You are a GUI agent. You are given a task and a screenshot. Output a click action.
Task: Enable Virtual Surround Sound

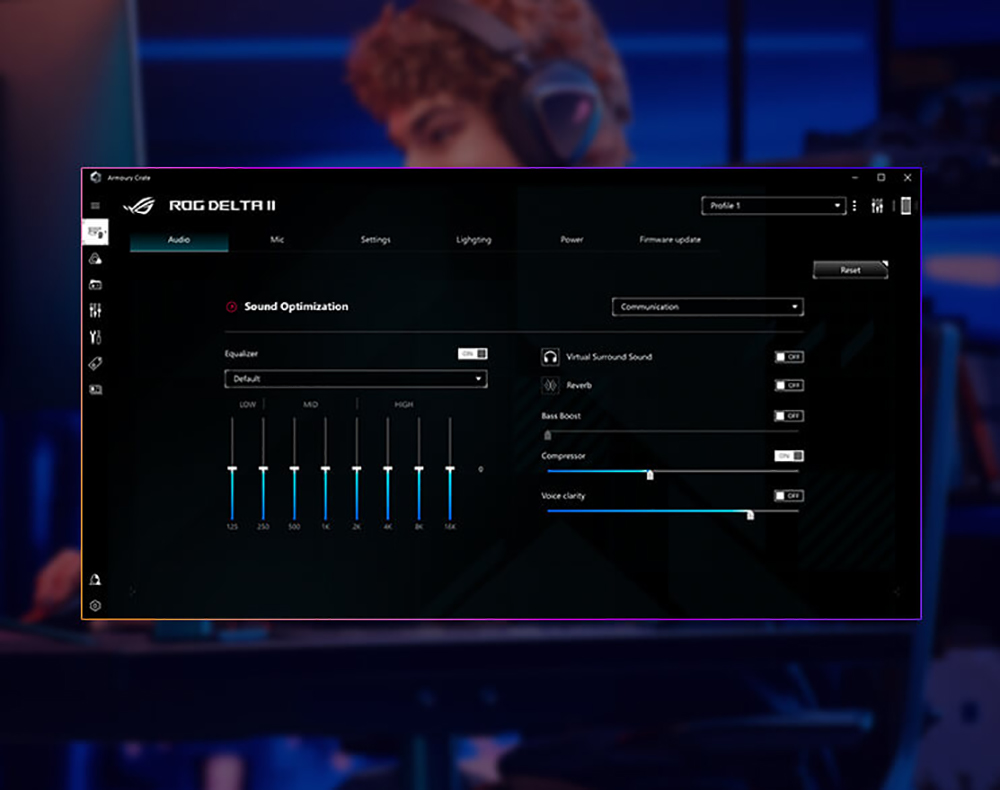(789, 356)
